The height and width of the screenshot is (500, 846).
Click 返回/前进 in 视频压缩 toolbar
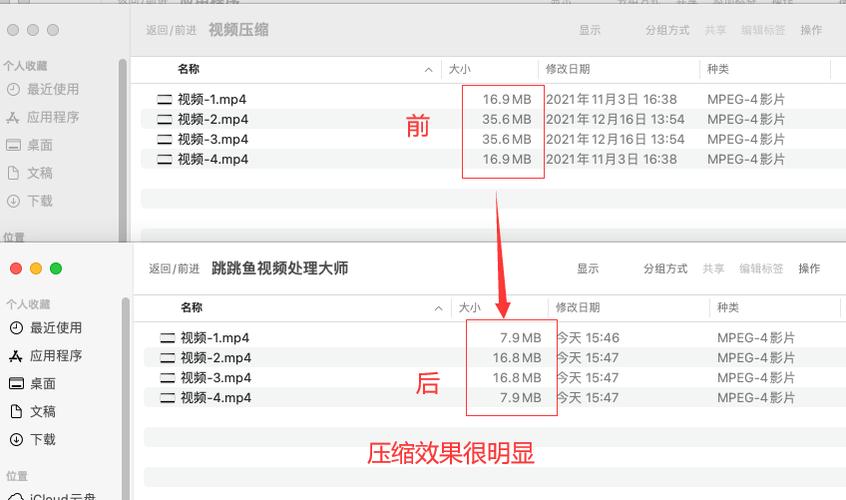click(171, 30)
